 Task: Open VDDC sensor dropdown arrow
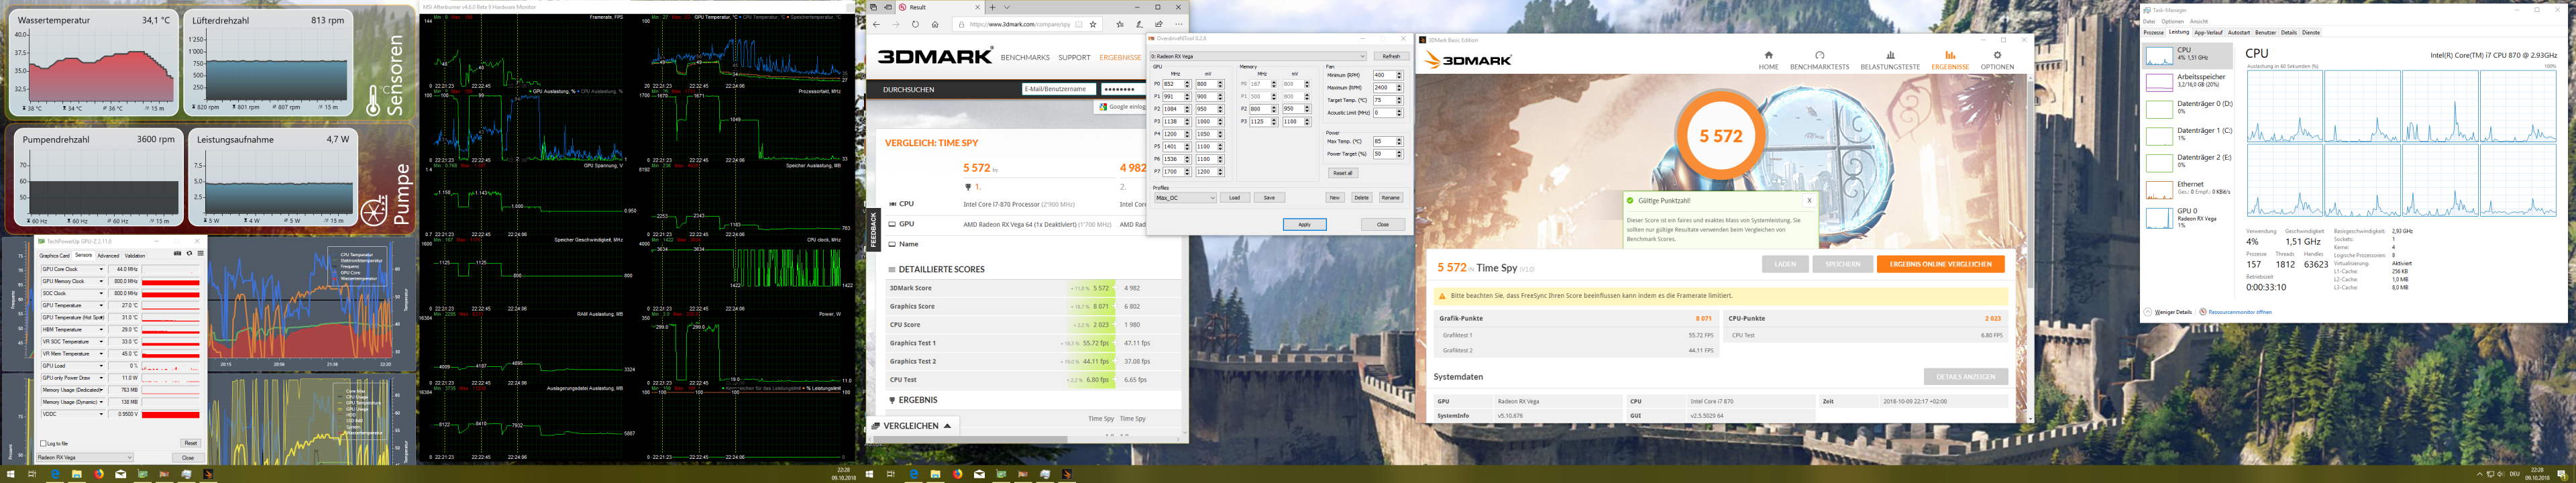click(101, 414)
